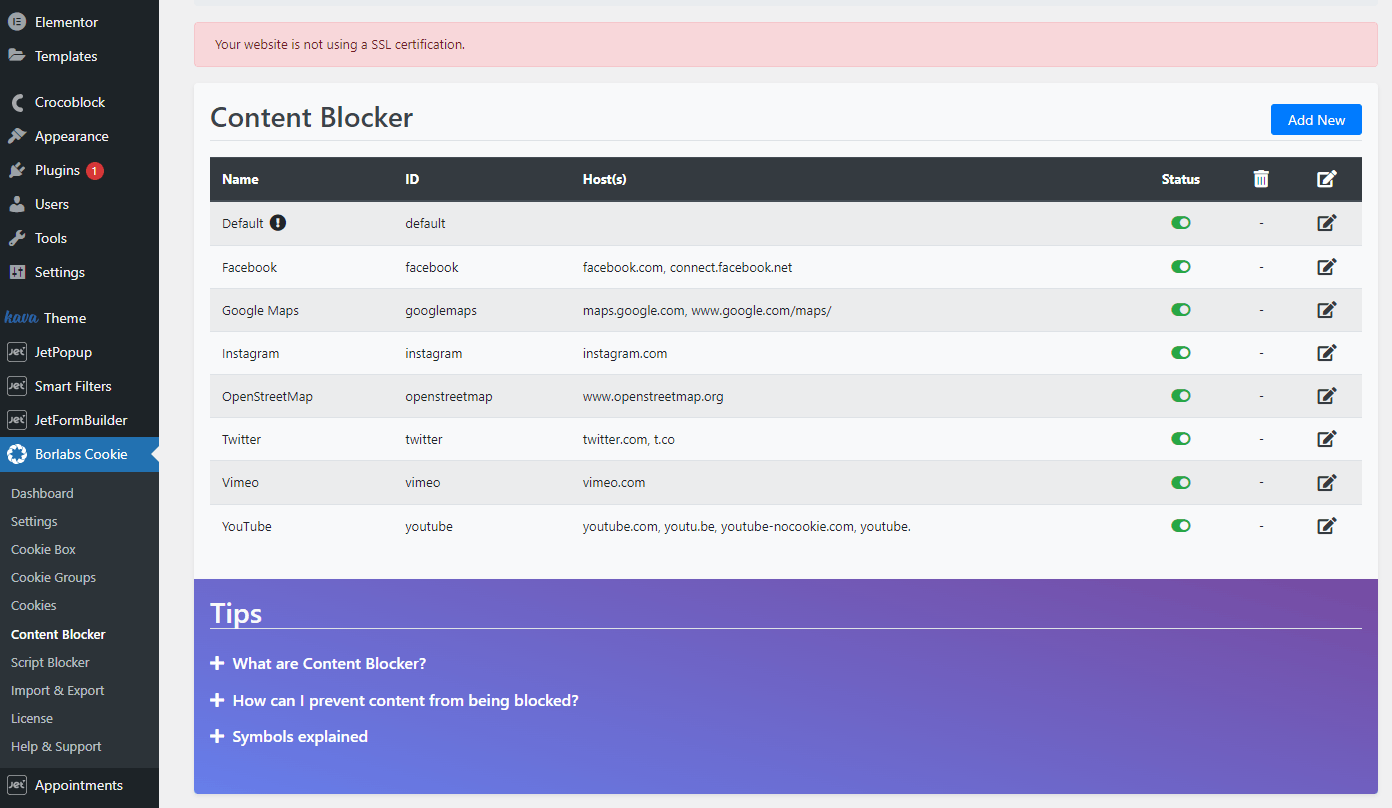The height and width of the screenshot is (808, 1392).
Task: Click the 'vimeo.com' host cell
Action: pos(614,482)
